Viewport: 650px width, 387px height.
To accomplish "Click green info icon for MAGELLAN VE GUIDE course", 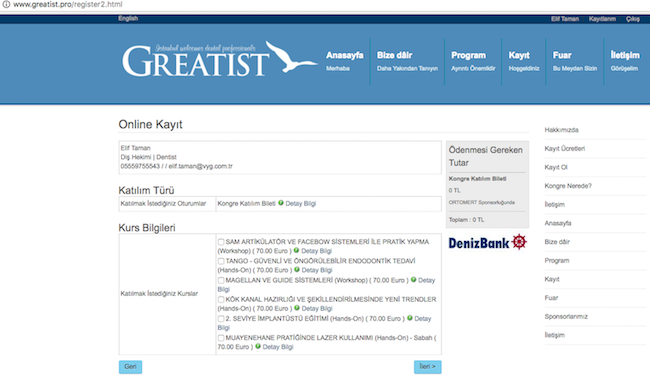I will pyautogui.click(x=413, y=280).
